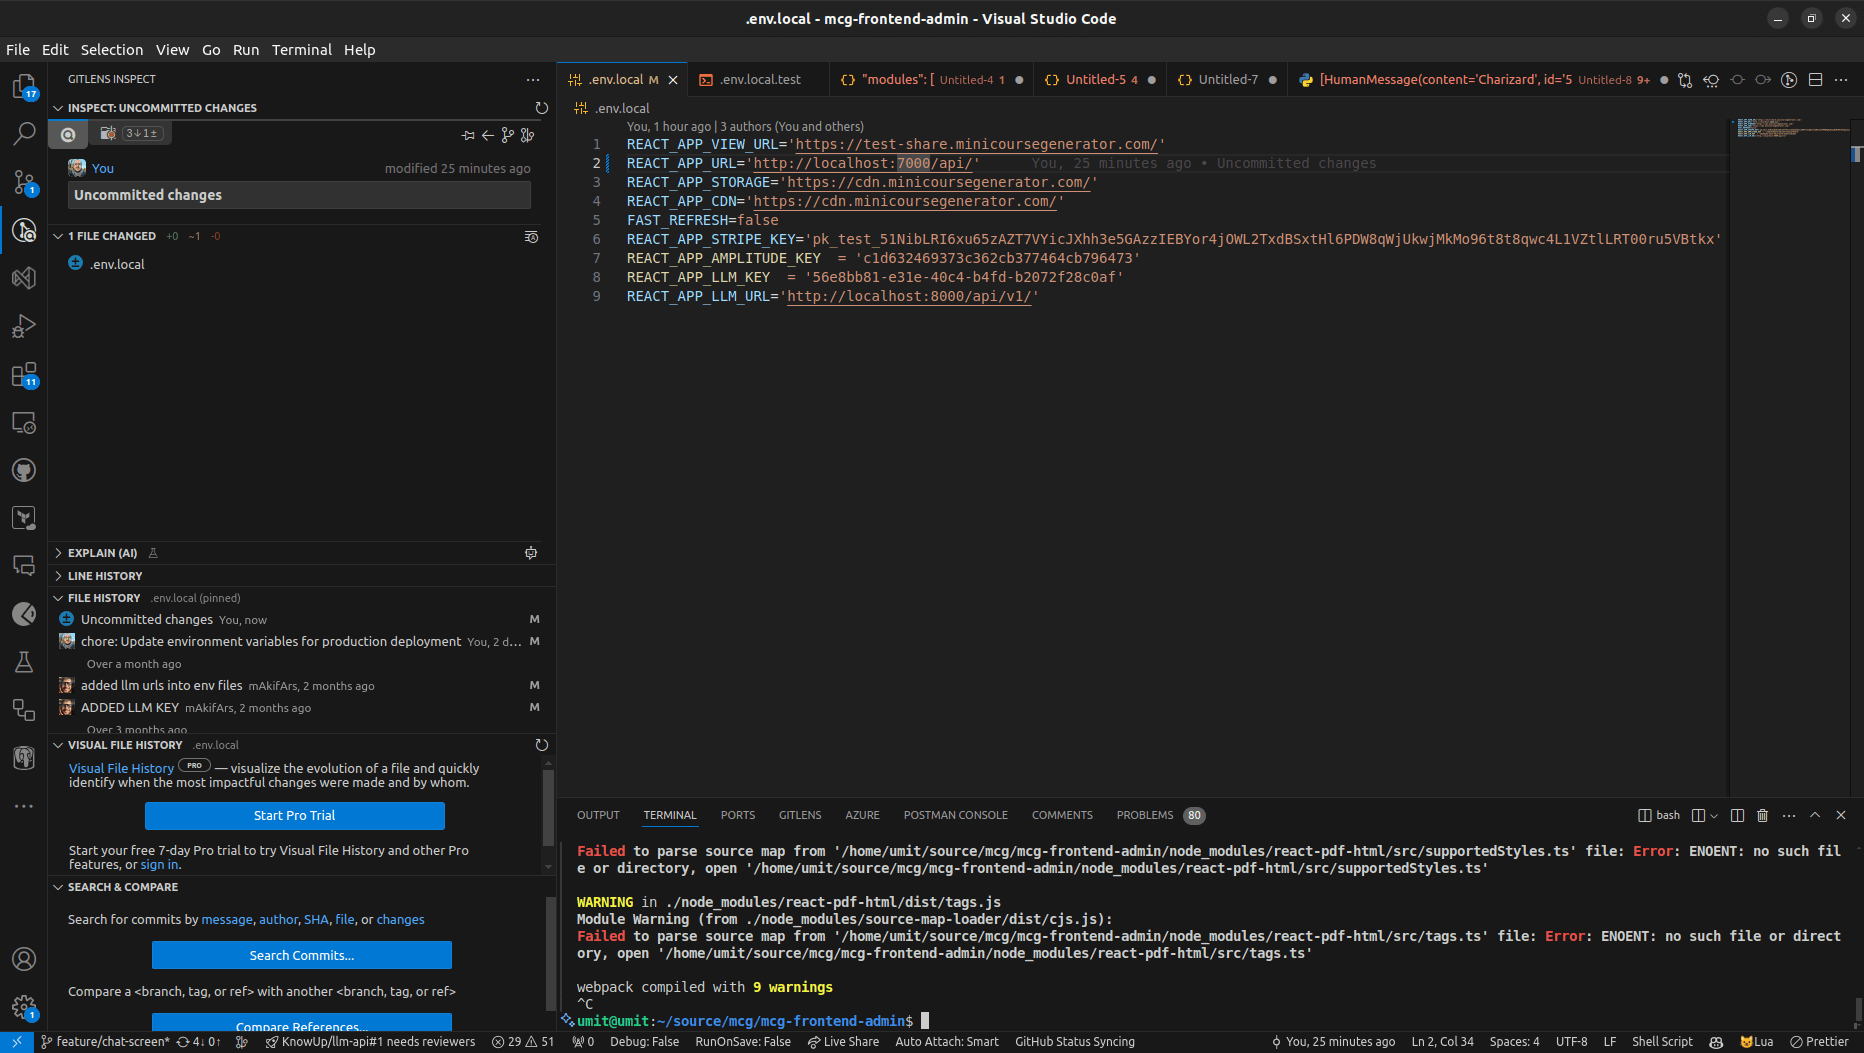1864x1053 pixels.
Task: Open the Search view in the activity bar
Action: click(x=24, y=133)
